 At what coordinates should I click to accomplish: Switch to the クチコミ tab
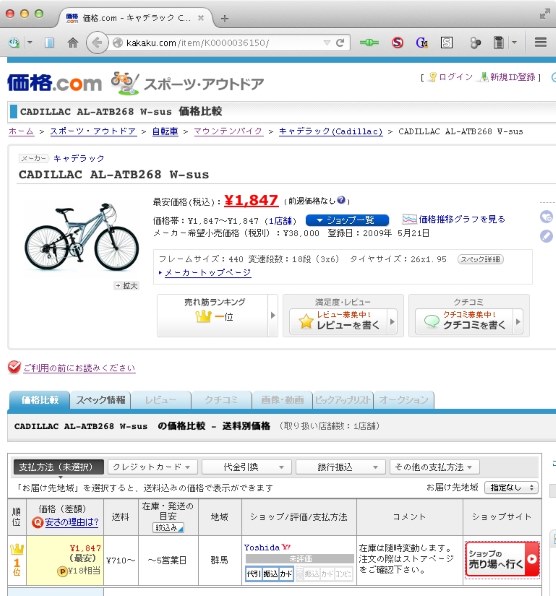click(222, 400)
